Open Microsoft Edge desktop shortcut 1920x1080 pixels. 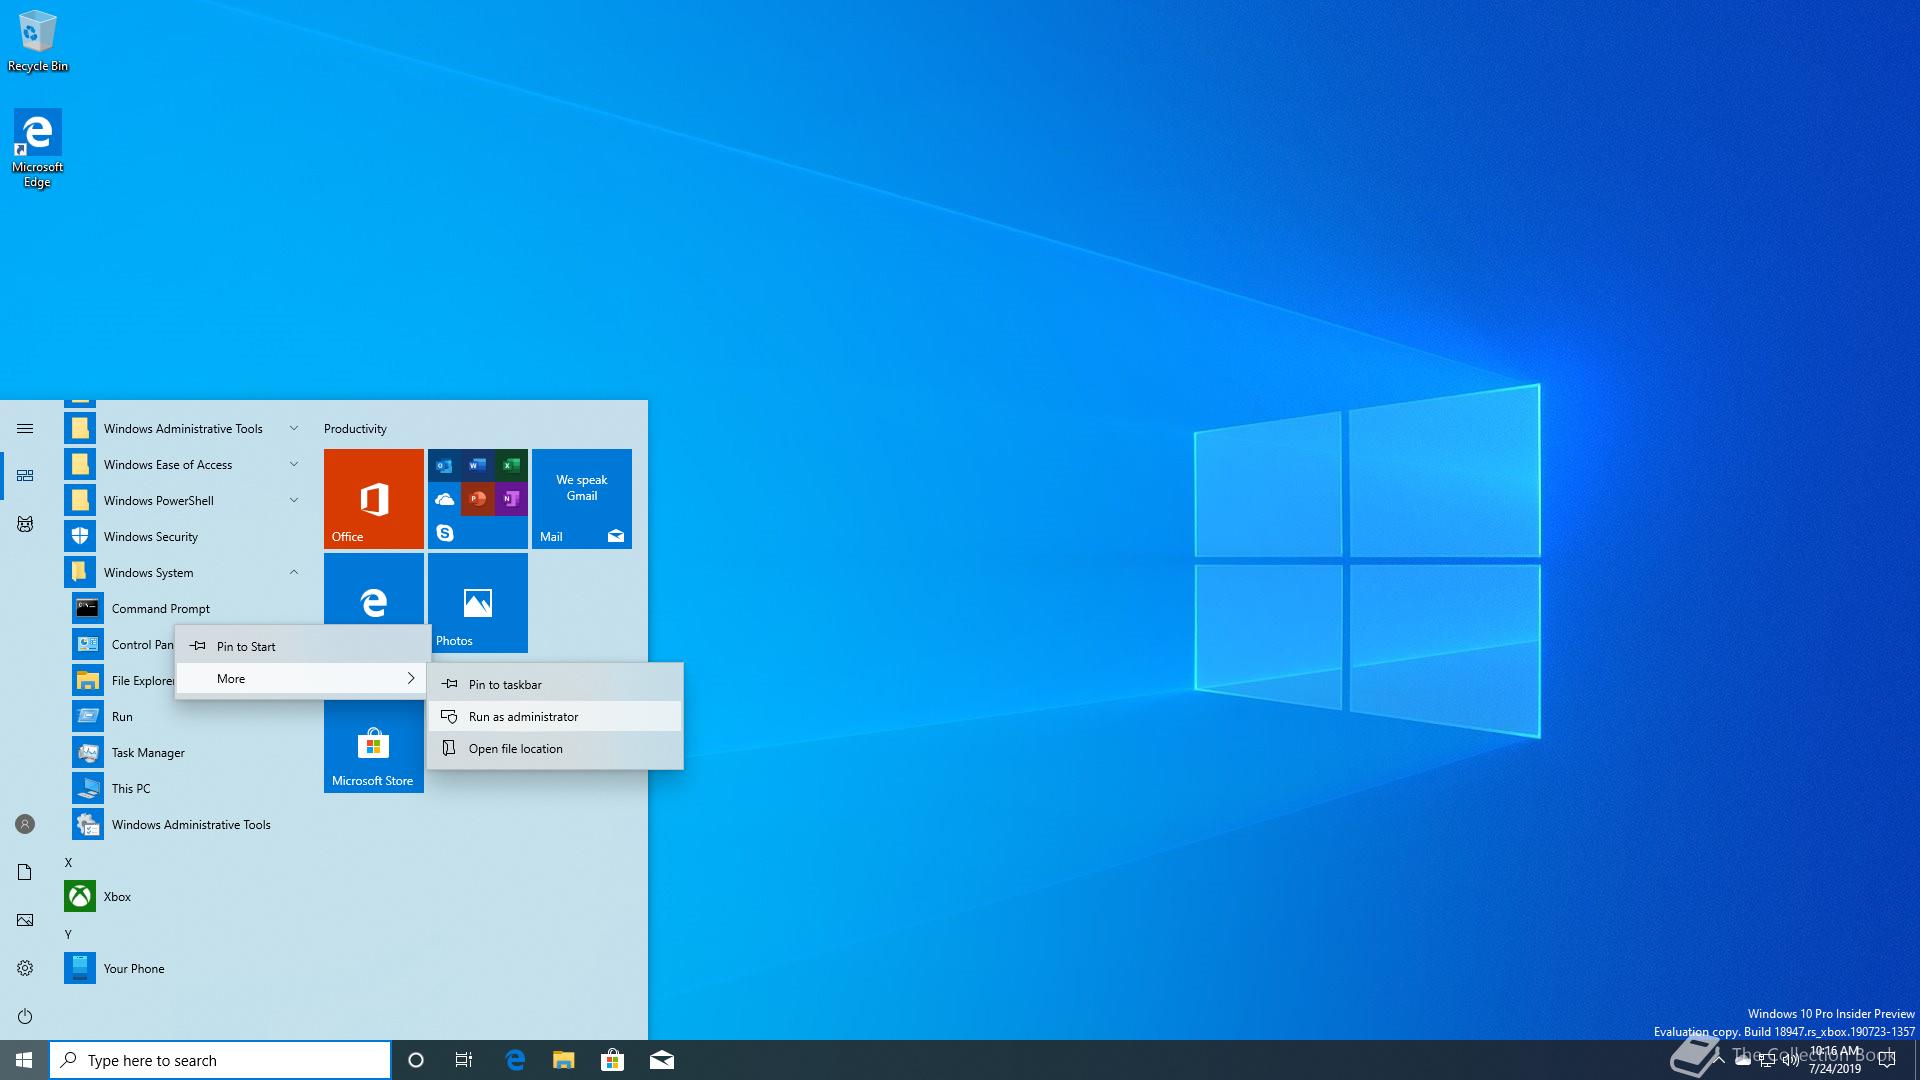tap(37, 148)
